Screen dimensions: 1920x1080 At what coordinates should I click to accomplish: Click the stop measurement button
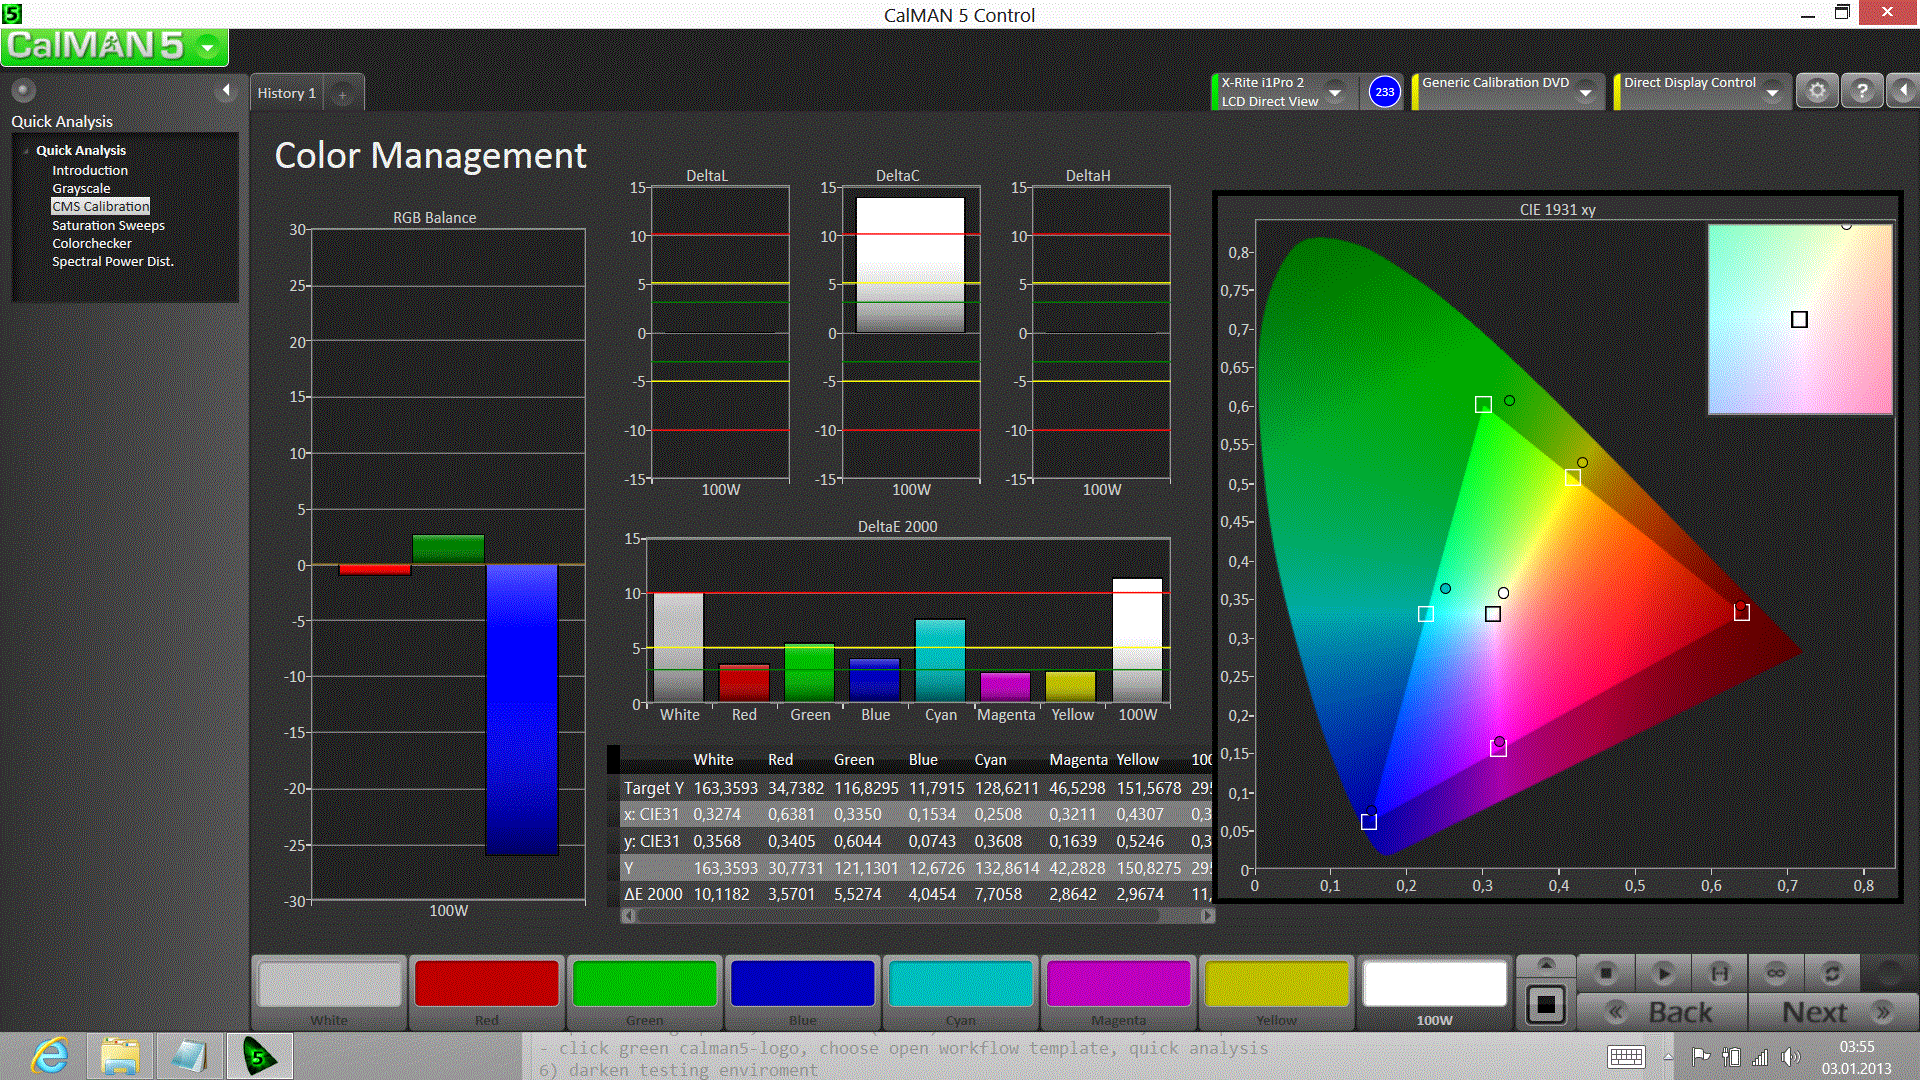1606,972
